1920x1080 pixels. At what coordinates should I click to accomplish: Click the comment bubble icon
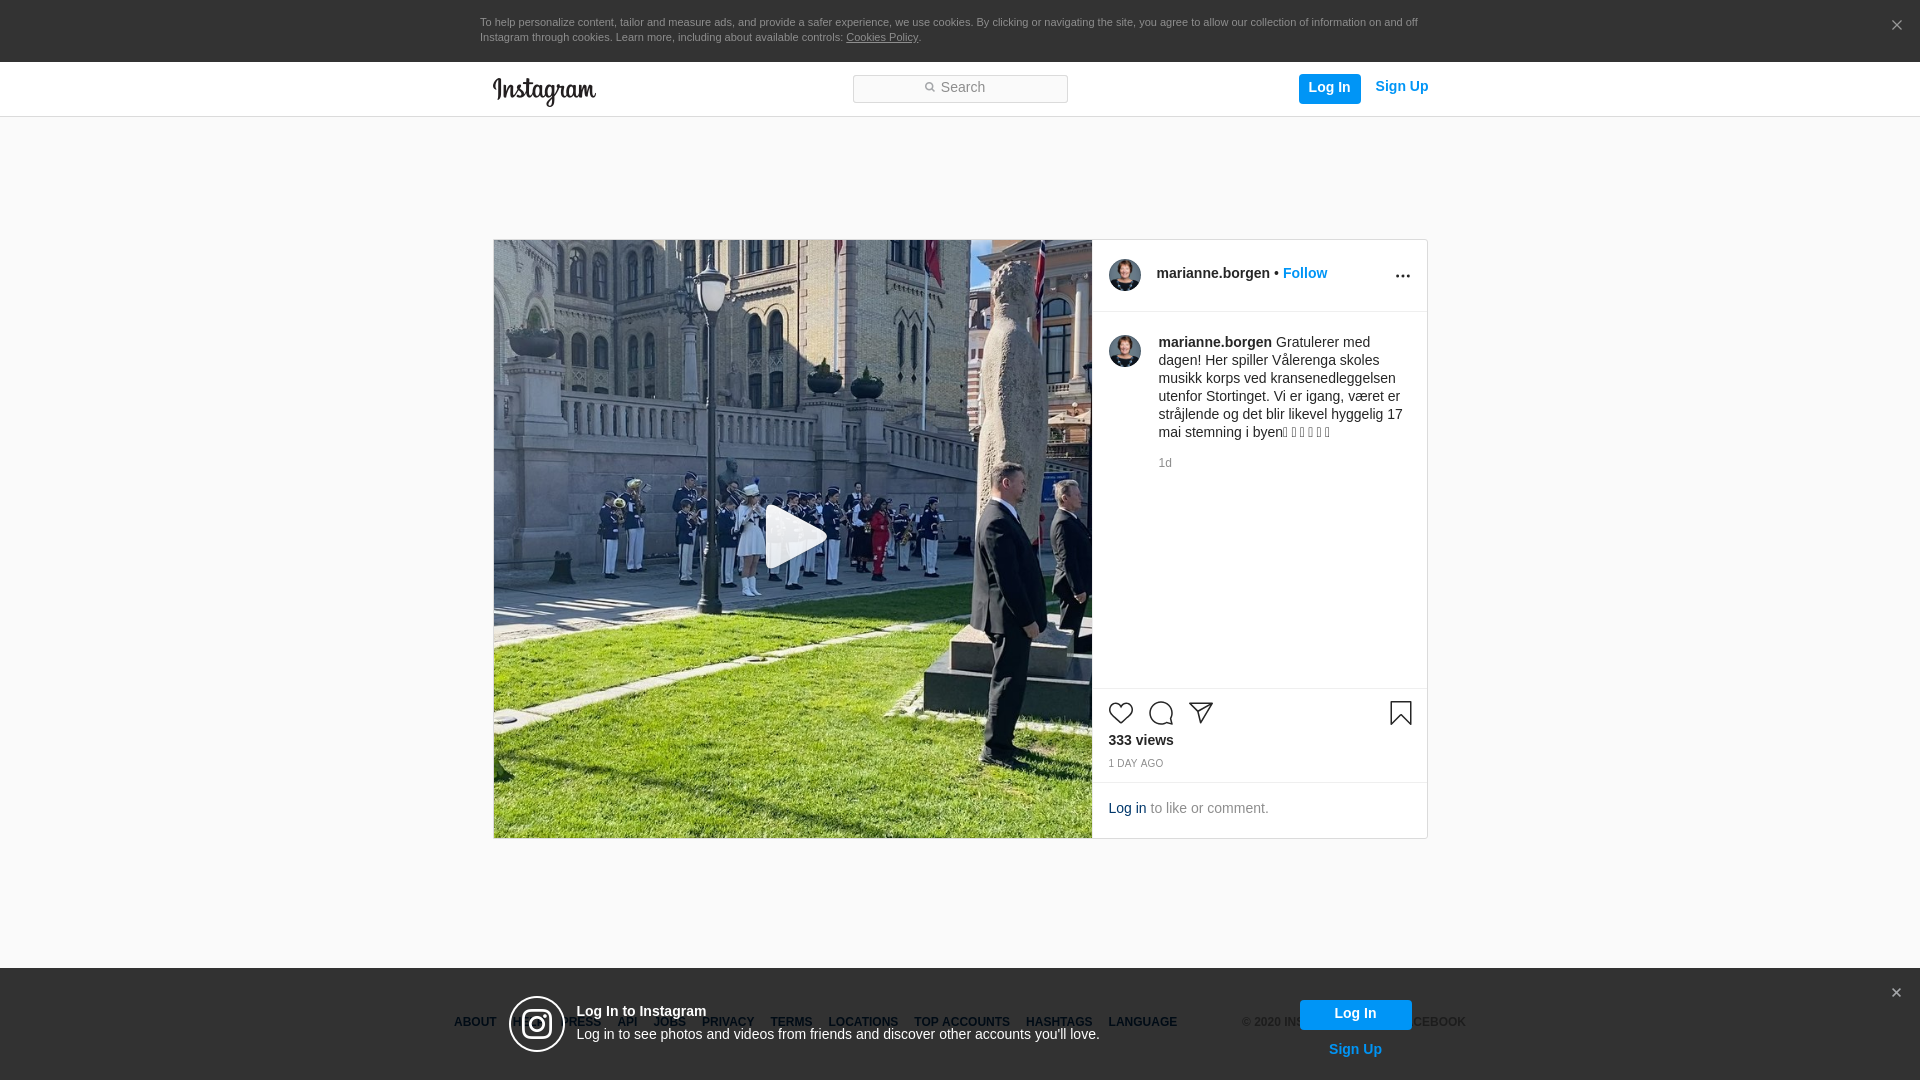[1161, 713]
